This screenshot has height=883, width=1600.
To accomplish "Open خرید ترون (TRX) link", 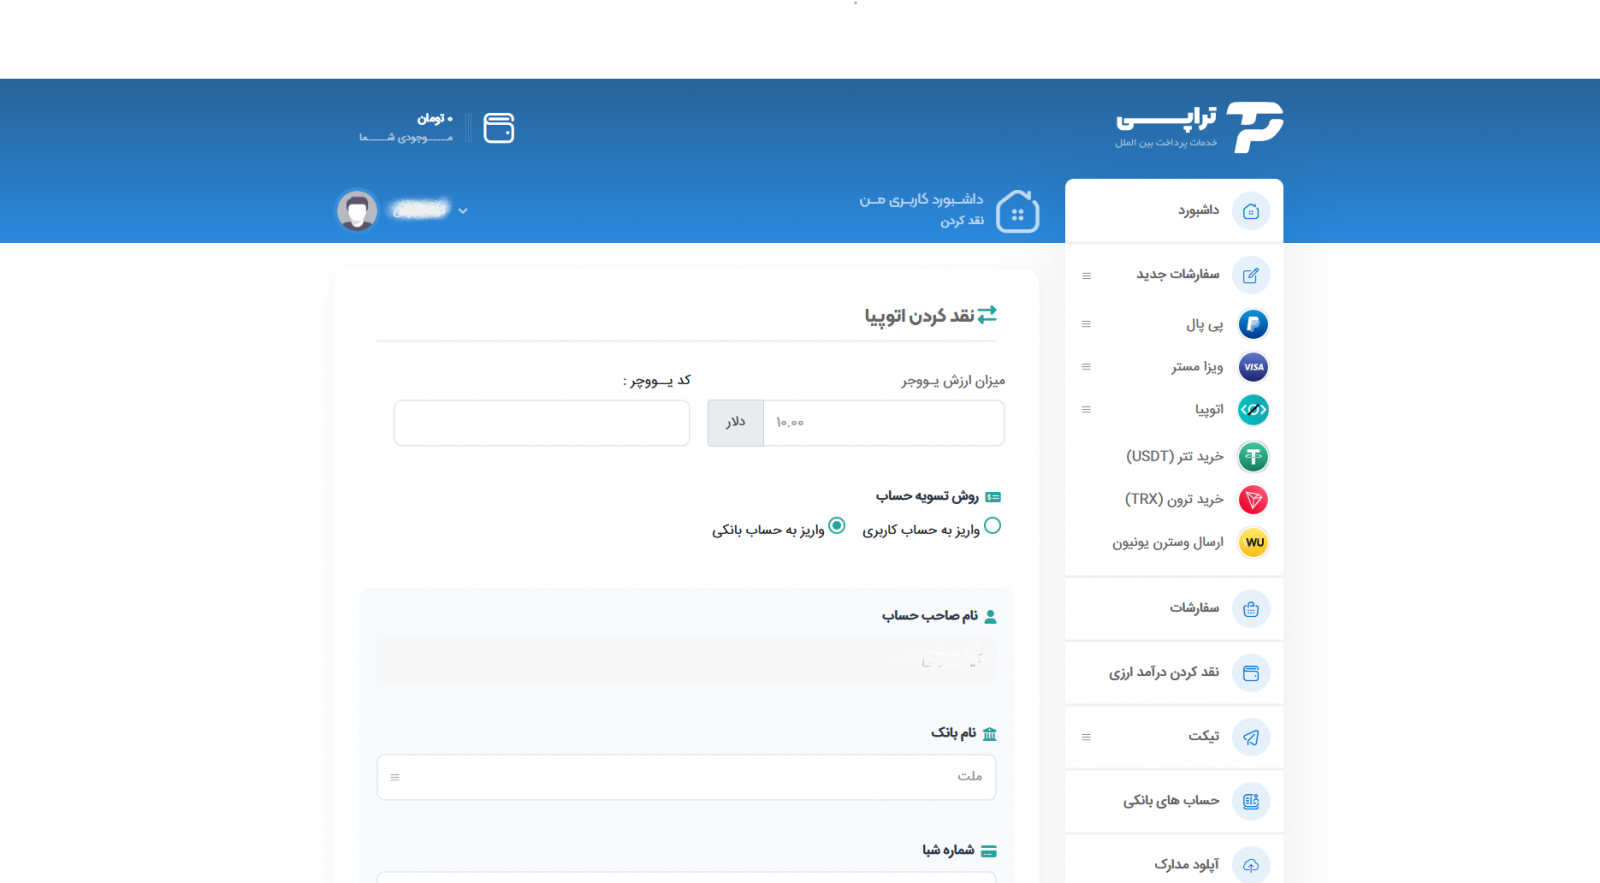I will pyautogui.click(x=1174, y=499).
